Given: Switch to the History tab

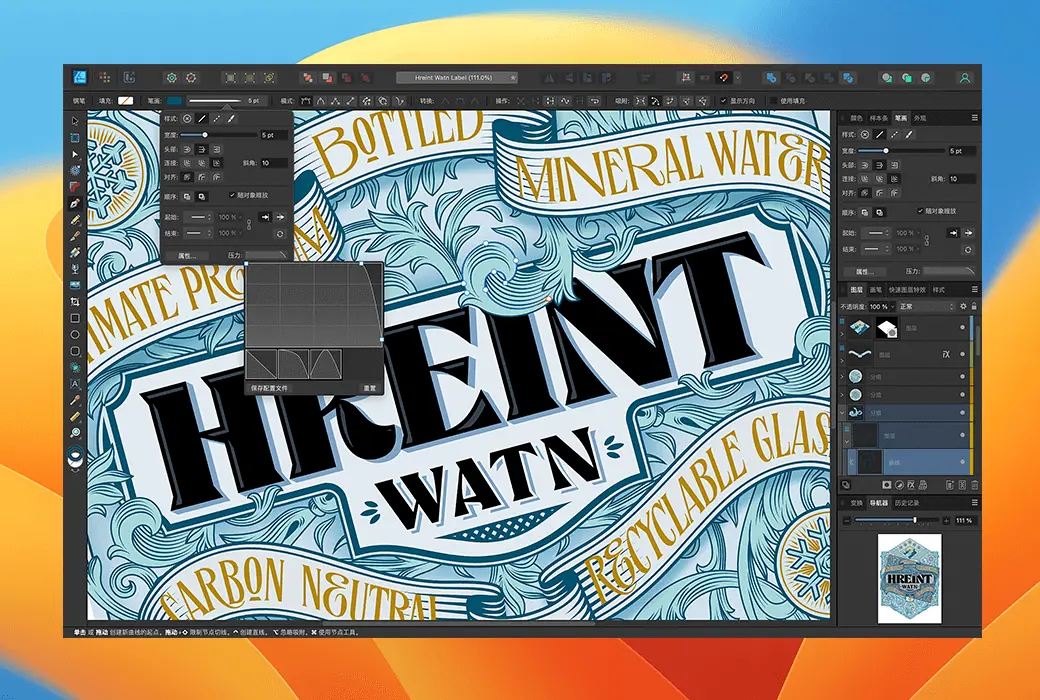Looking at the screenshot, I should point(906,503).
